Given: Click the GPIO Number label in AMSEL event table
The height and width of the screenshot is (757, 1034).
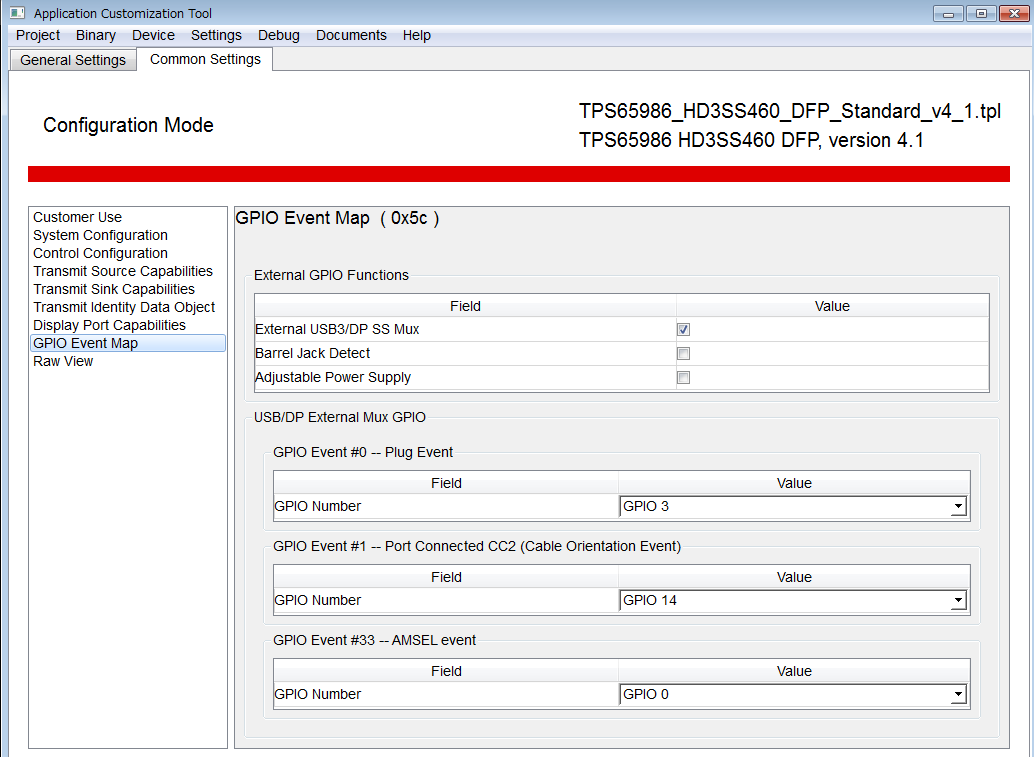Looking at the screenshot, I should click(x=318, y=694).
